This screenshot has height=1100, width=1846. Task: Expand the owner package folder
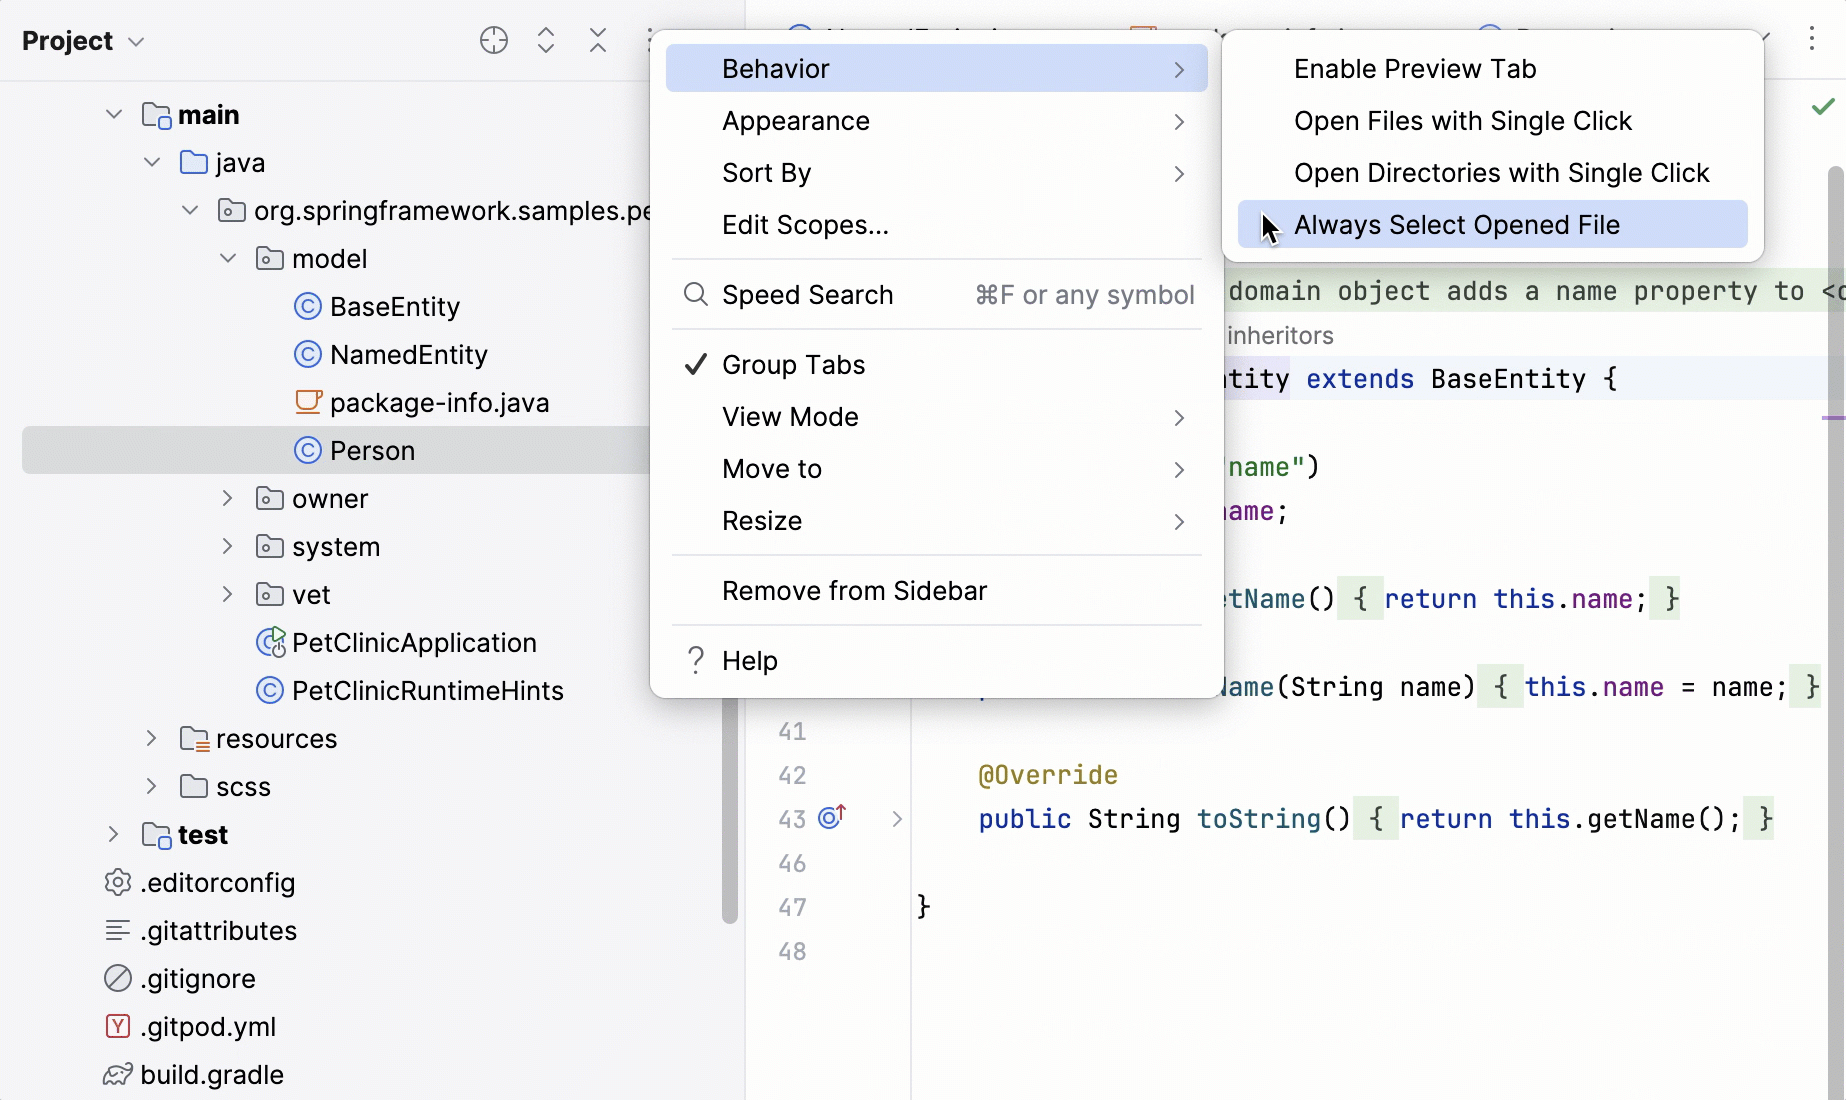pyautogui.click(x=227, y=498)
